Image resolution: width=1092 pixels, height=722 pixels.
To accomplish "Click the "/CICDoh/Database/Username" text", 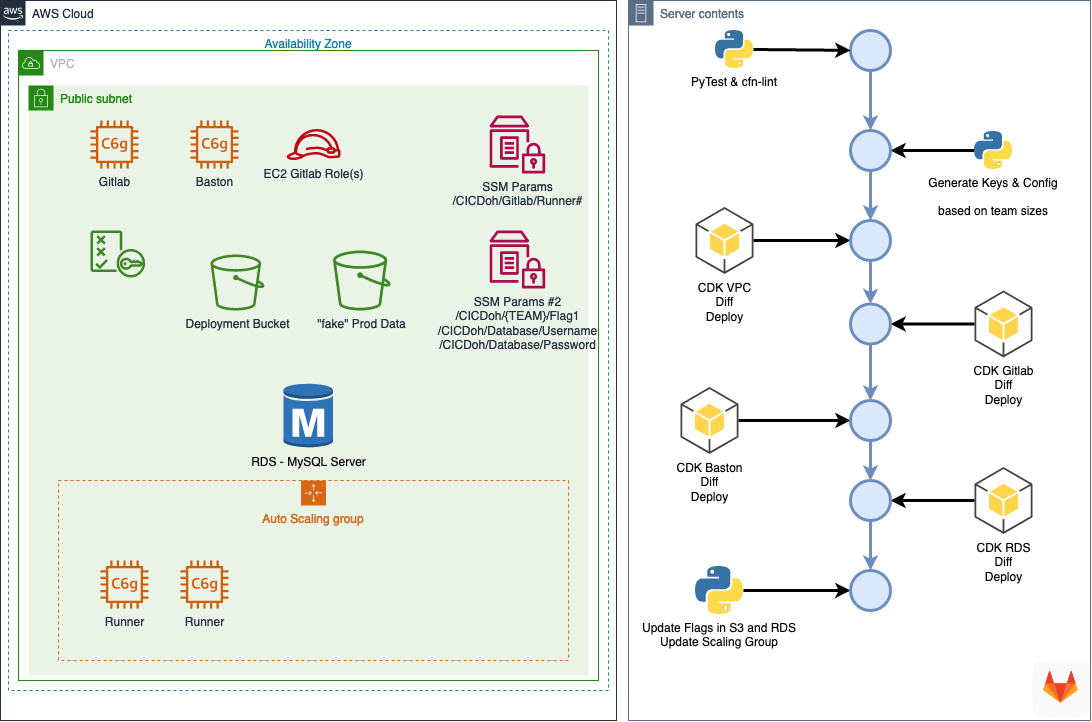I will pos(517,331).
